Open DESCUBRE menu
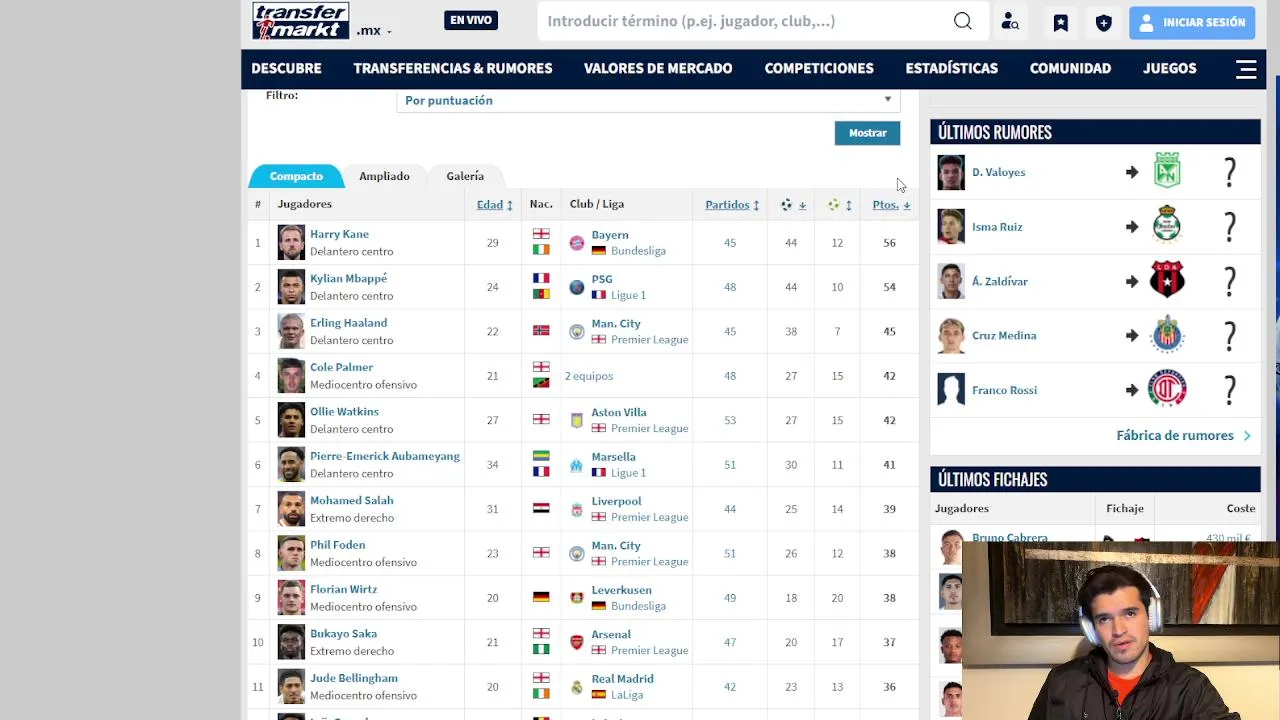The height and width of the screenshot is (720, 1280). tap(286, 69)
